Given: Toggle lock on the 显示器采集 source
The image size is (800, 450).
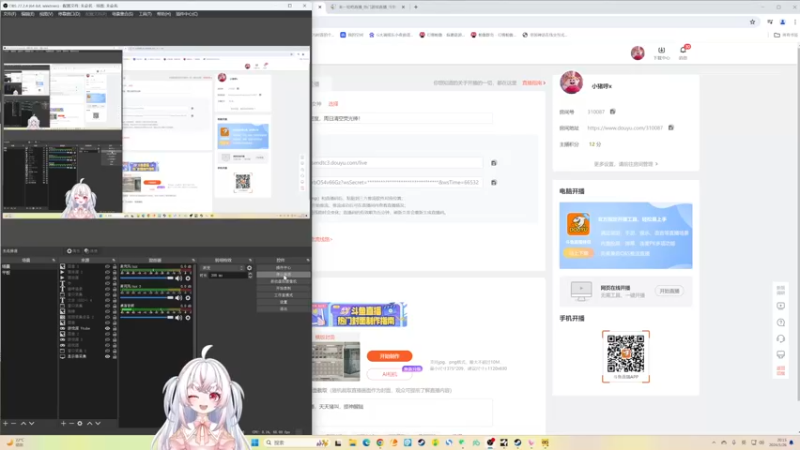Looking at the screenshot, I should pyautogui.click(x=114, y=356).
